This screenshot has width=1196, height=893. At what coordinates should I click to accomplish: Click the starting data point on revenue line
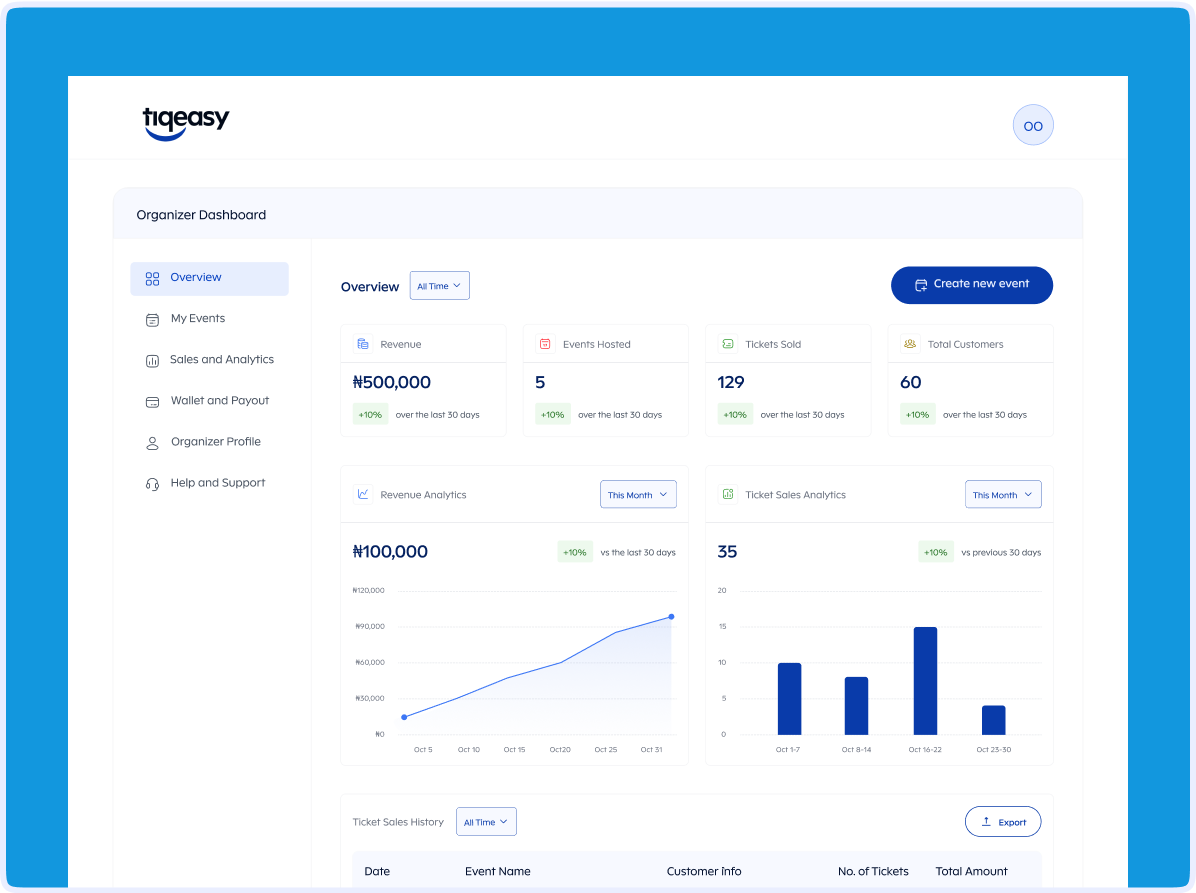click(x=404, y=717)
